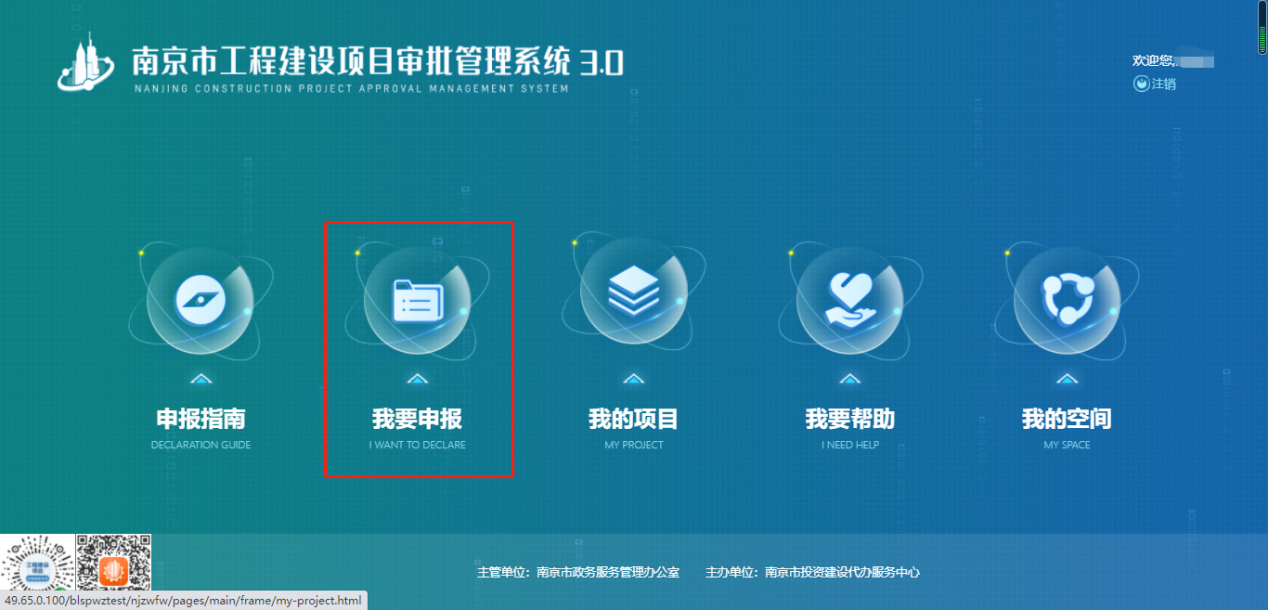This screenshot has width=1268, height=610.
Task: Click the 注销 logout text link
Action: click(x=1163, y=84)
